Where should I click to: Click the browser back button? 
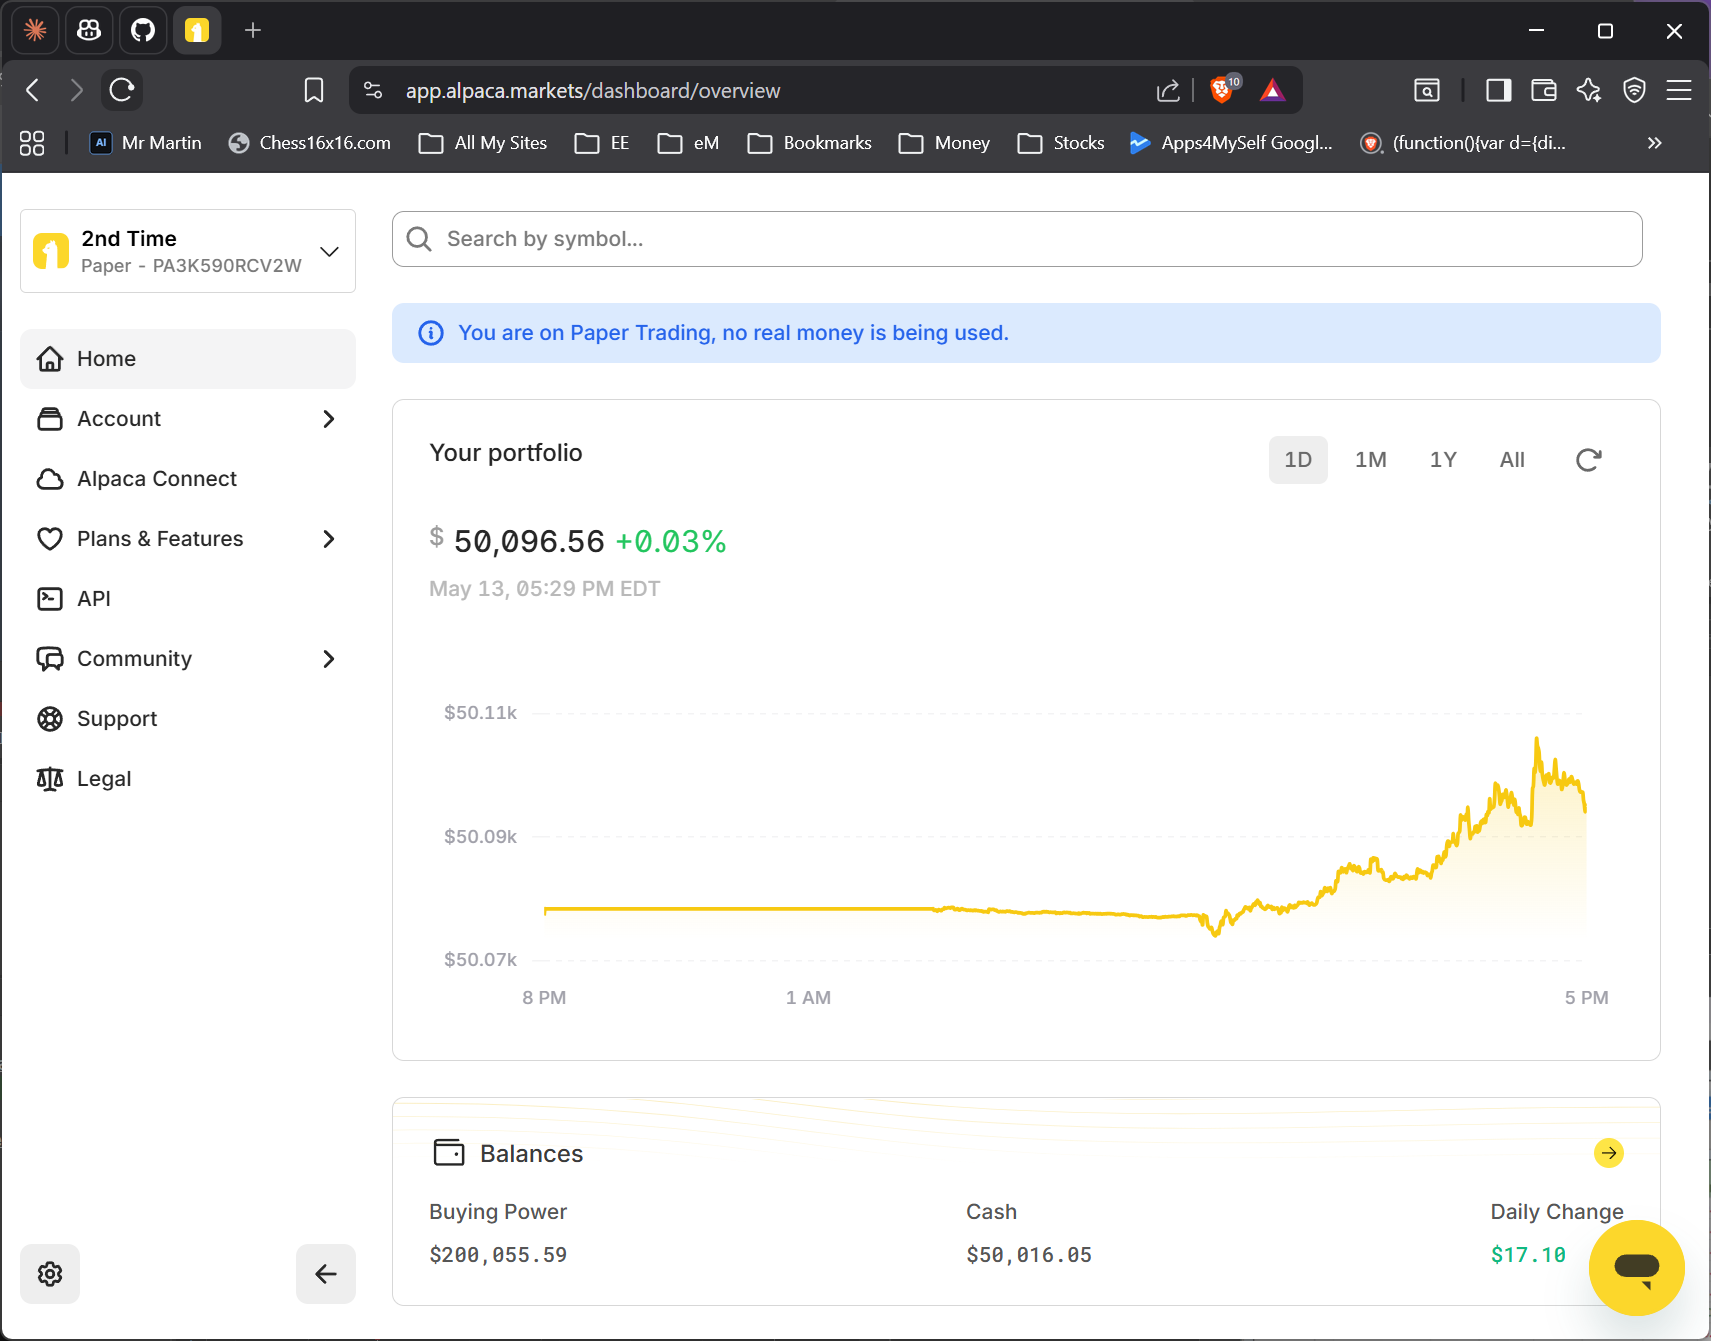click(x=33, y=91)
